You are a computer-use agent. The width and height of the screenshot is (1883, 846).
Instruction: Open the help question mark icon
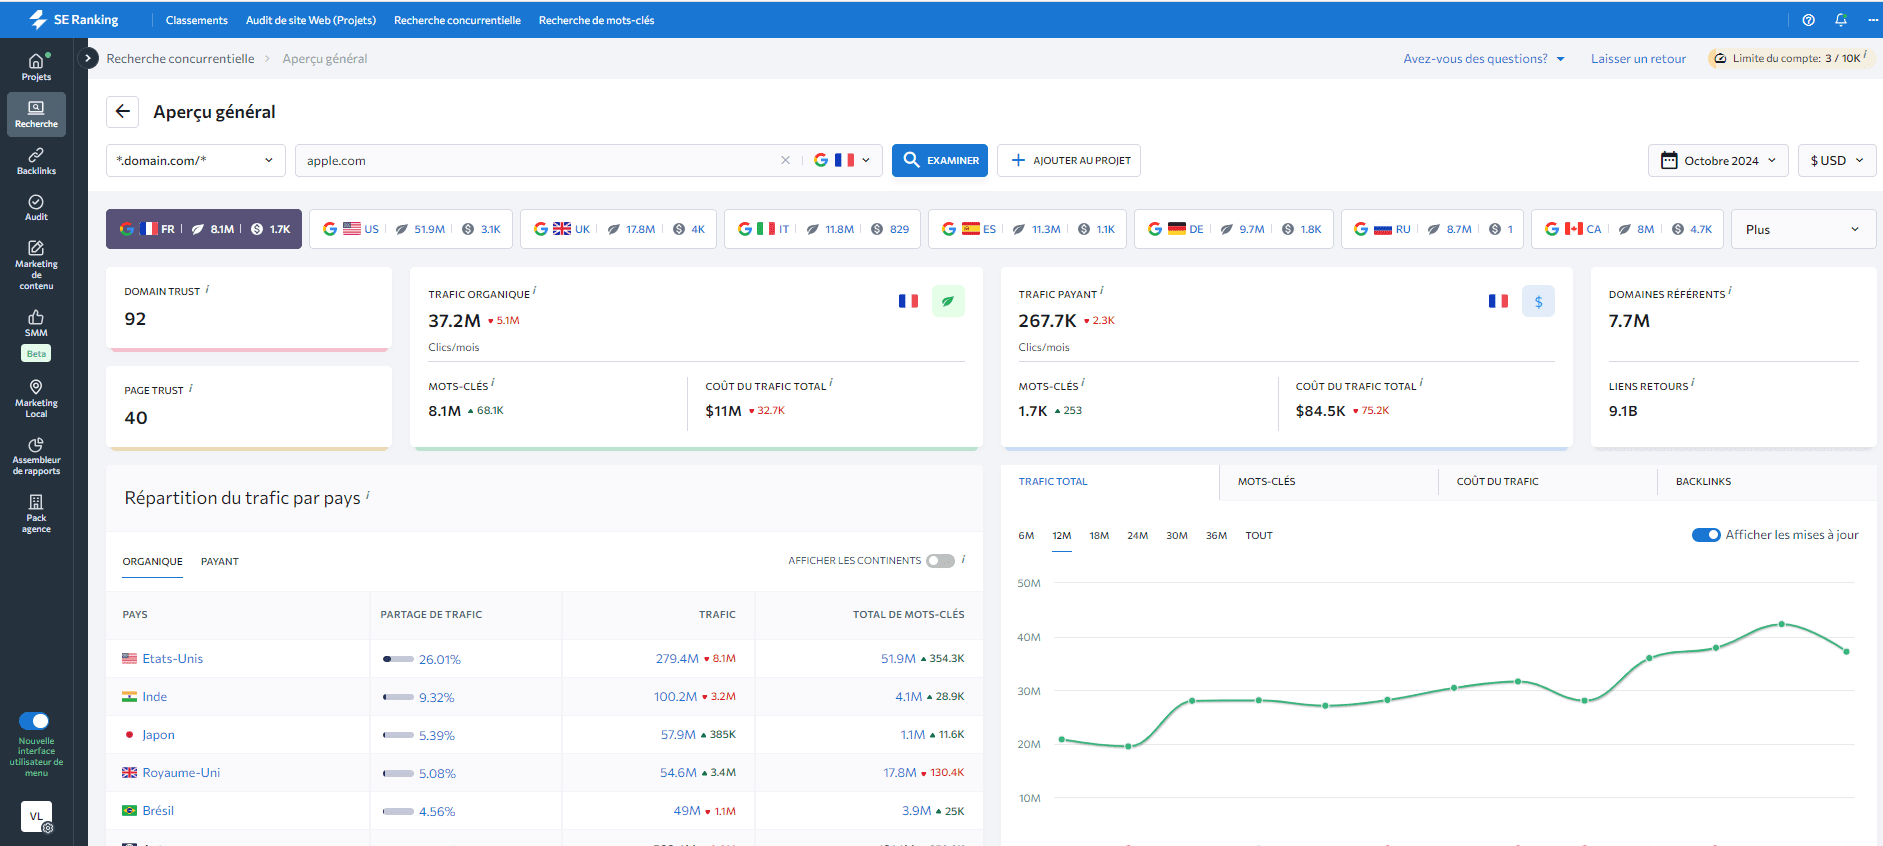pos(1808,20)
